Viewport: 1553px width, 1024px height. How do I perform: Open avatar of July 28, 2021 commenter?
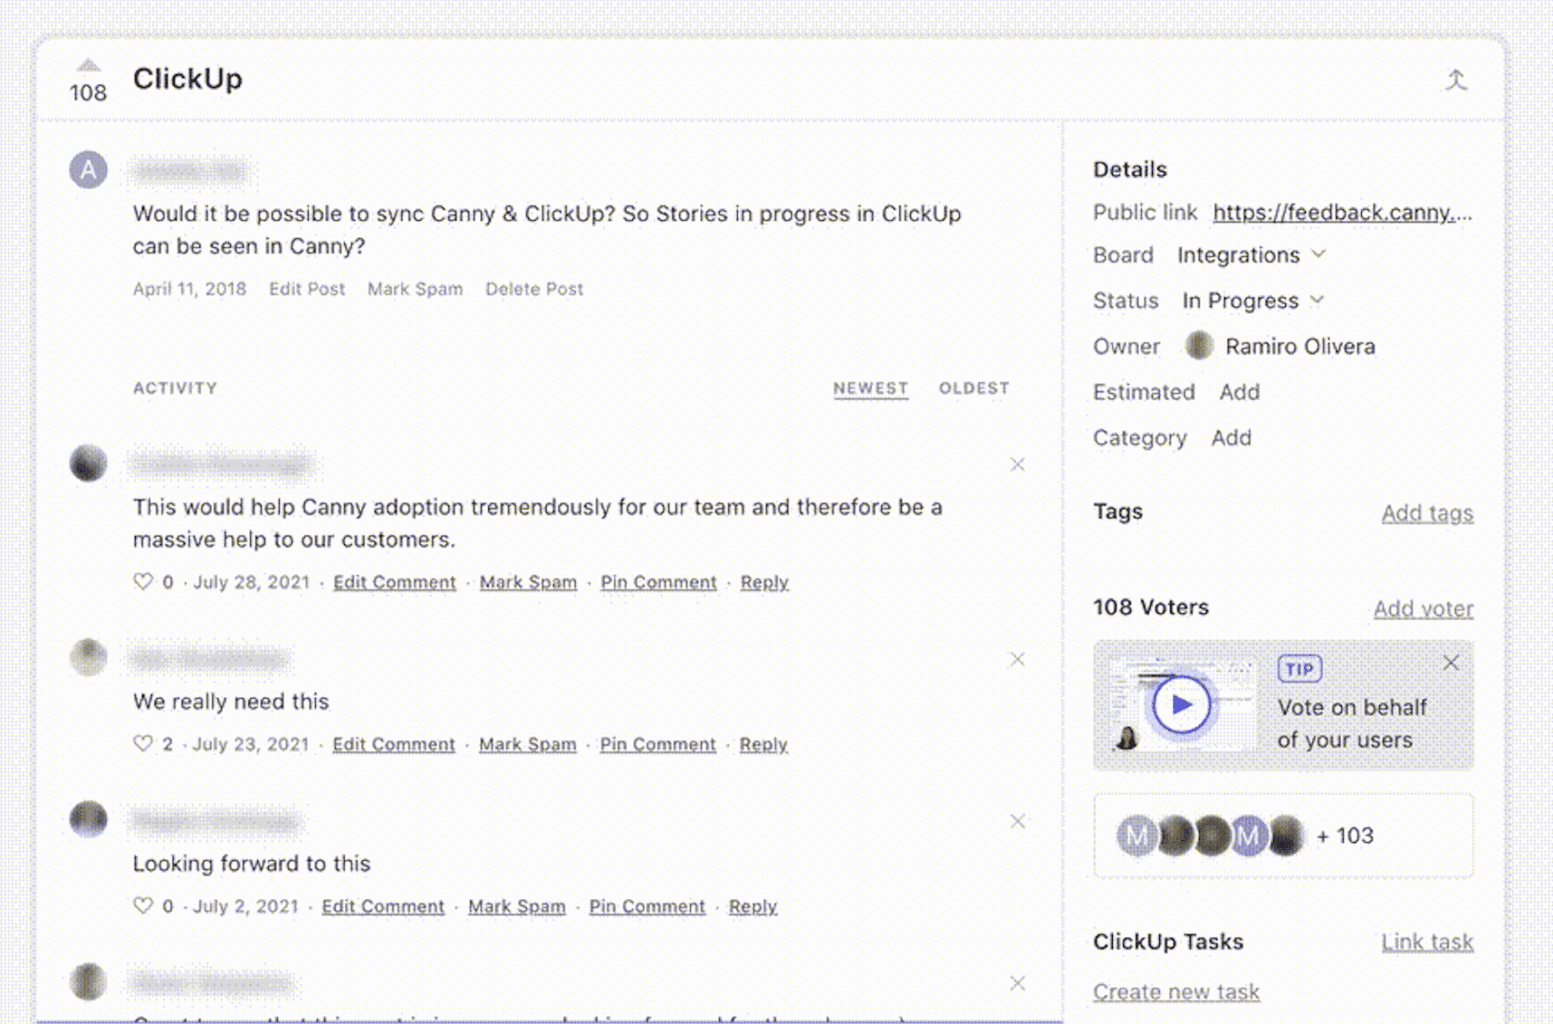pyautogui.click(x=88, y=464)
